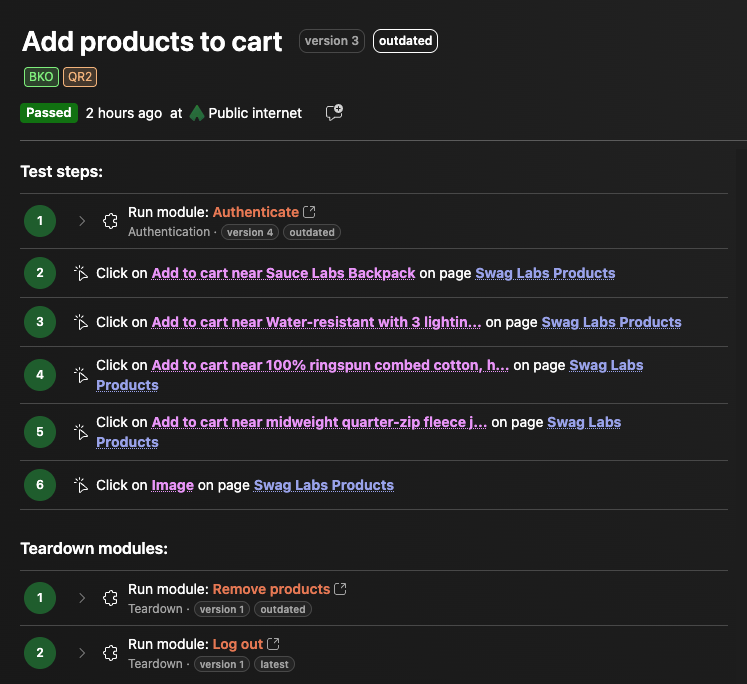
Task: Click the 'Add products to cart' title
Action: tap(152, 41)
